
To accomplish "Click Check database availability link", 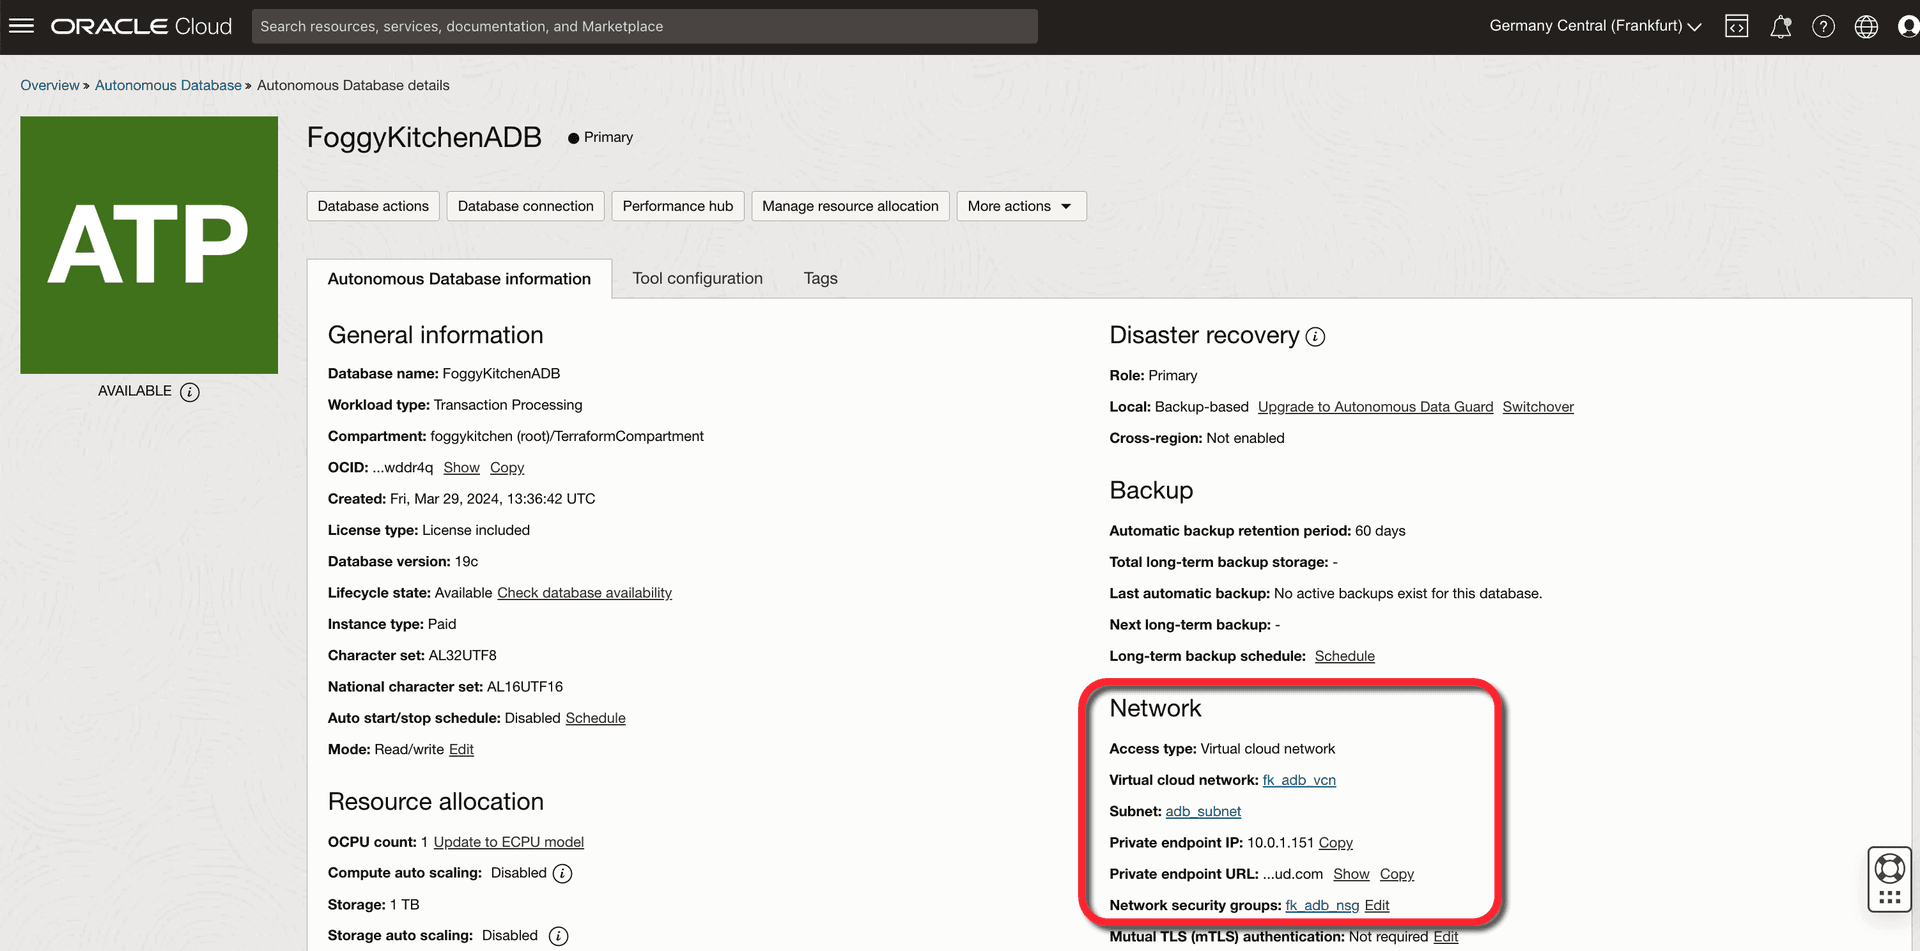I will (x=584, y=593).
